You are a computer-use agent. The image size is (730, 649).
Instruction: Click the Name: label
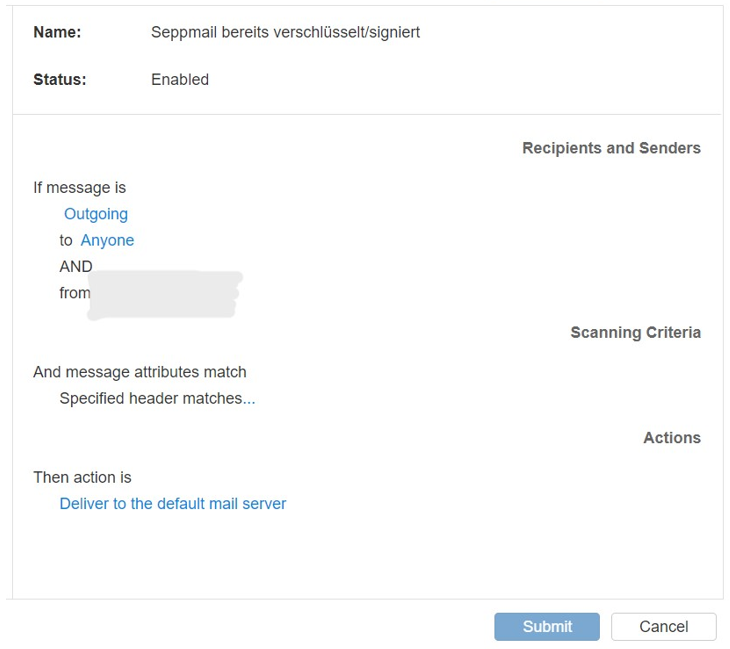click(x=57, y=32)
